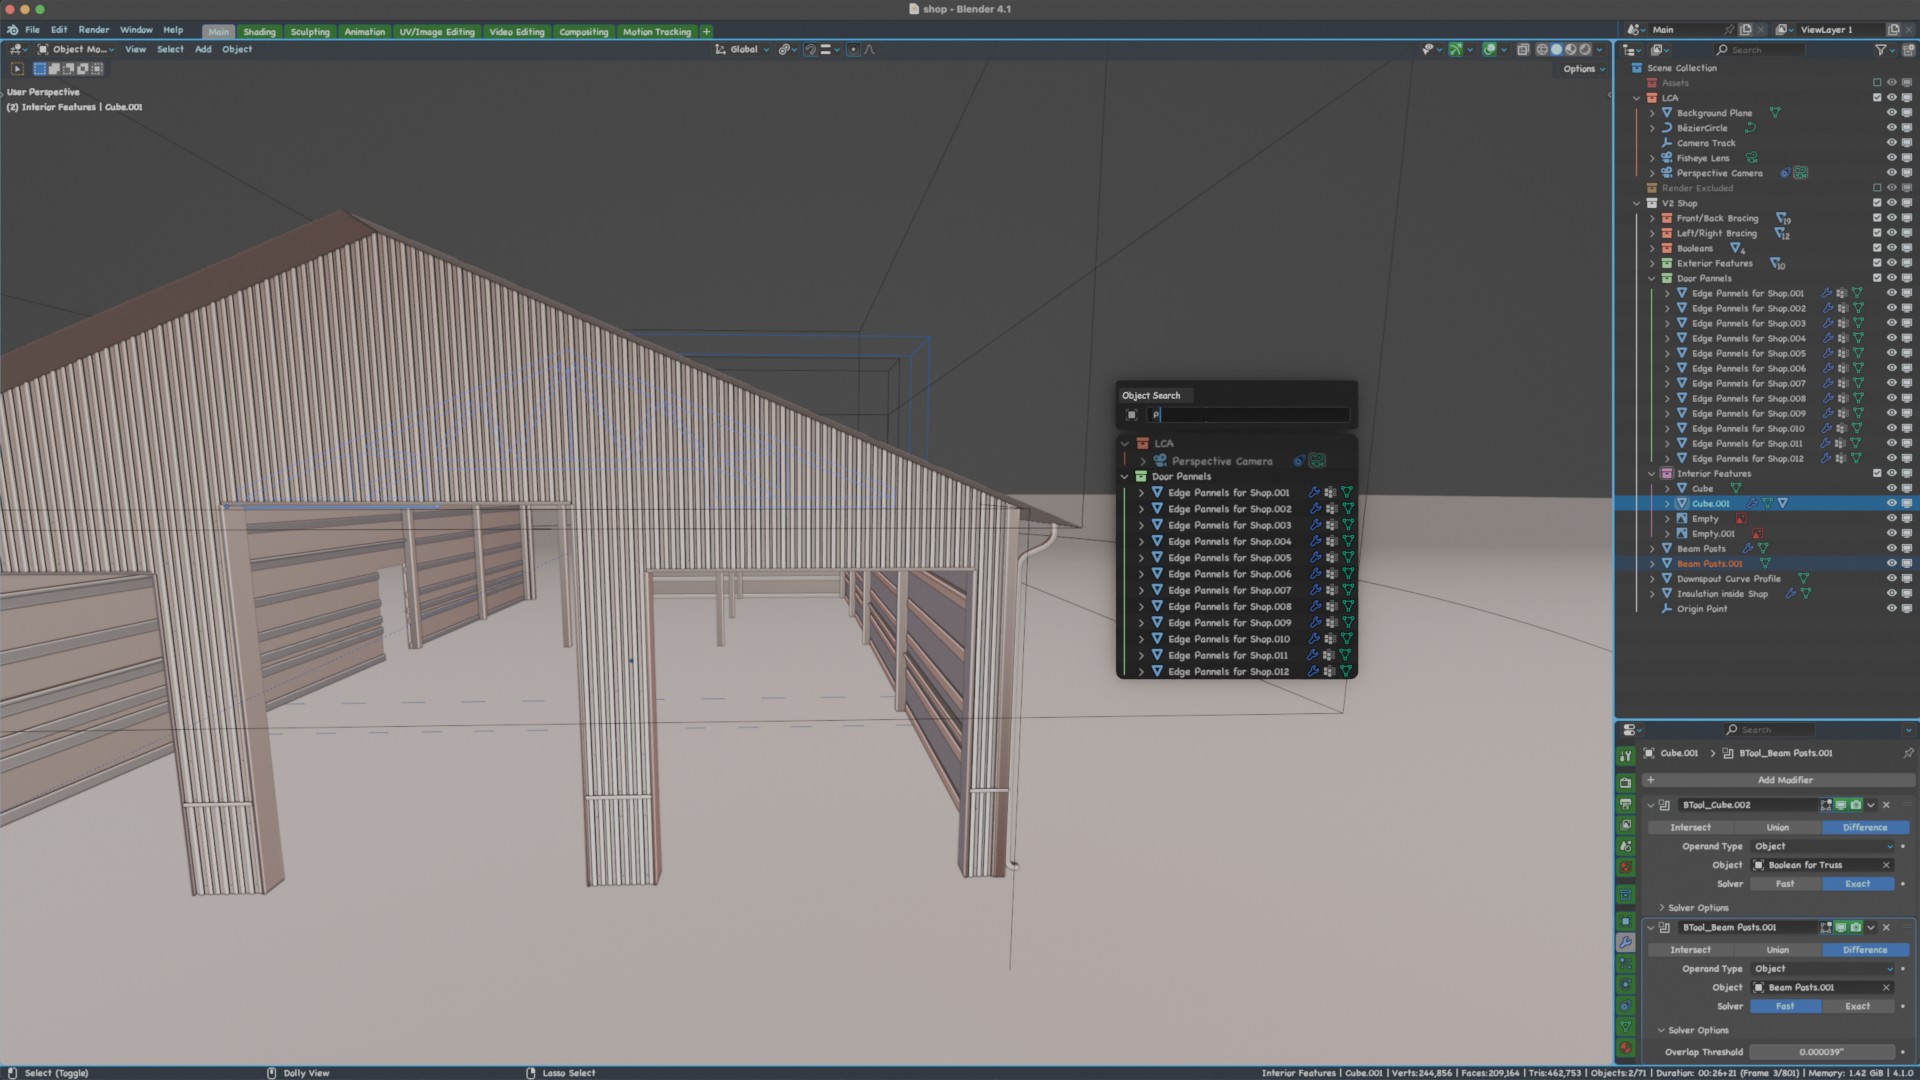Remove the BTool_Beam Posts.001 modifier
The width and height of the screenshot is (1920, 1080).
[1887, 928]
